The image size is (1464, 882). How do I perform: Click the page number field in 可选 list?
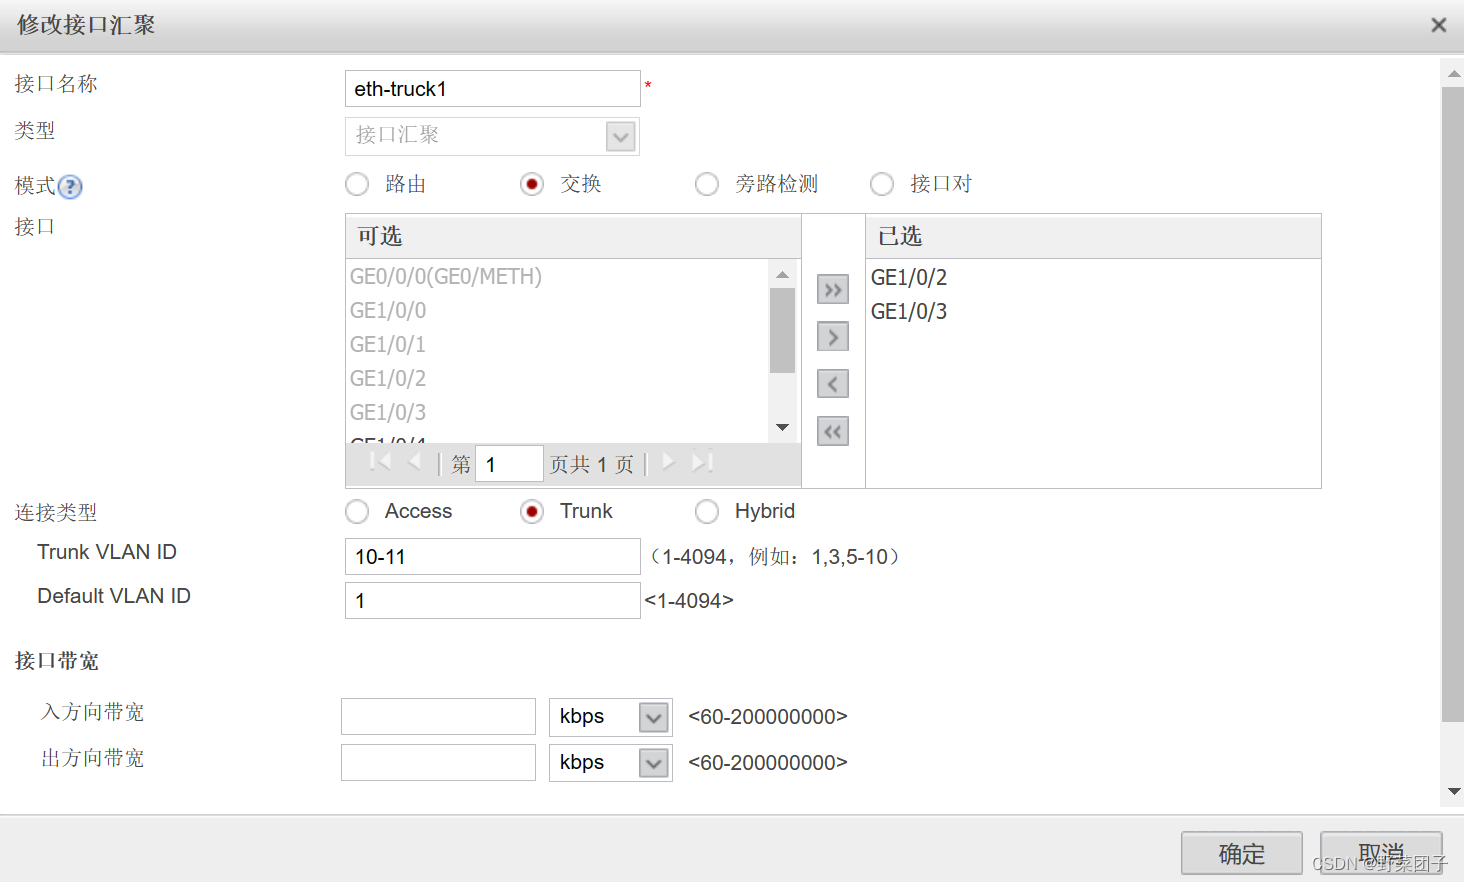[x=509, y=464]
